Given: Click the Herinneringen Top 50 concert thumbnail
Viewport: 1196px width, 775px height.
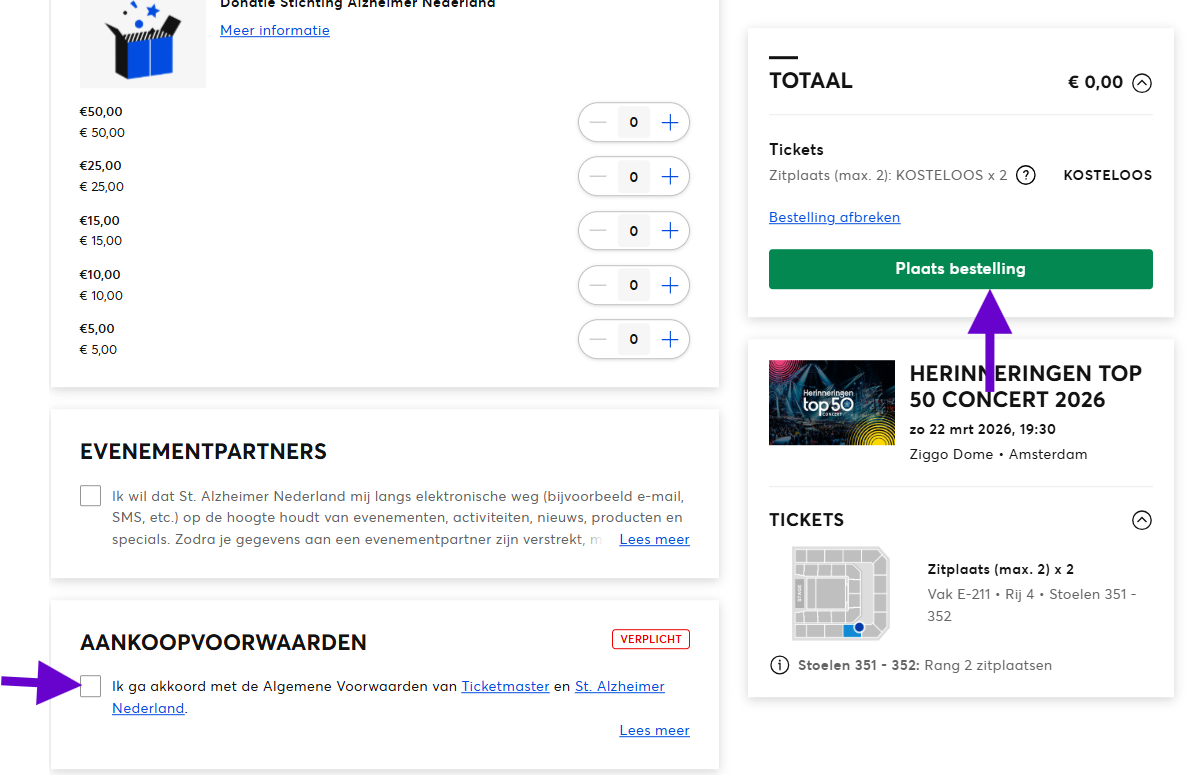Looking at the screenshot, I should click(832, 403).
